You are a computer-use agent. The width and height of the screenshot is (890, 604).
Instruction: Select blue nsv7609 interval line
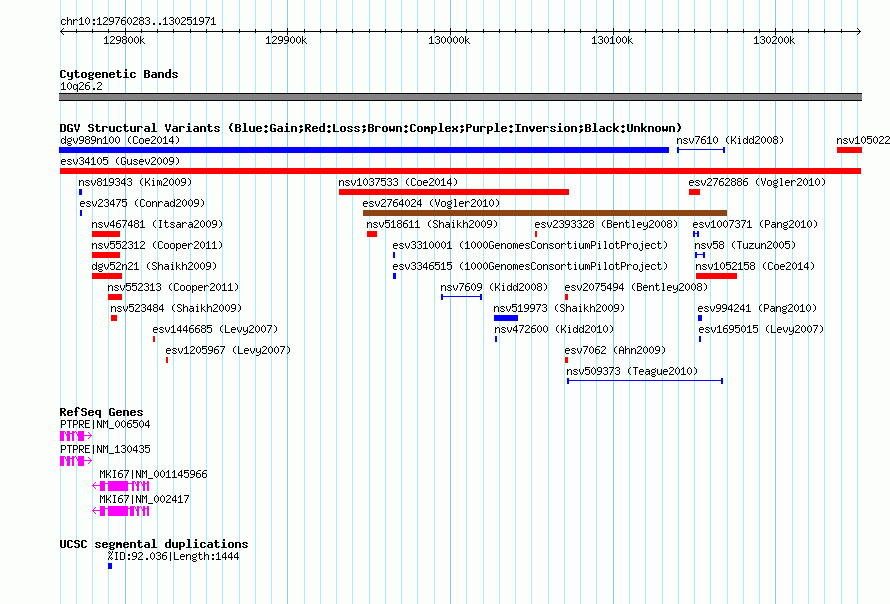461,297
